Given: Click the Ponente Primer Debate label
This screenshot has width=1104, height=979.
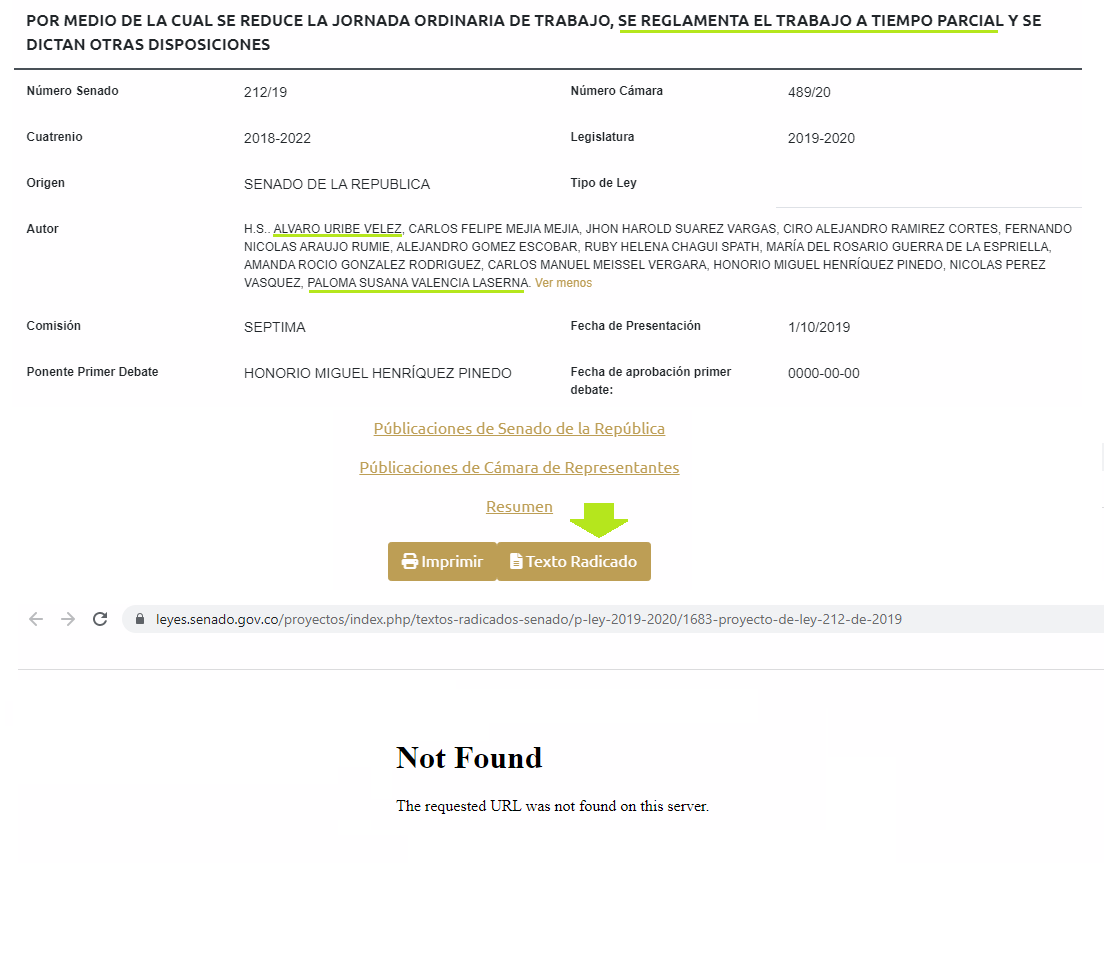Looking at the screenshot, I should click(92, 372).
